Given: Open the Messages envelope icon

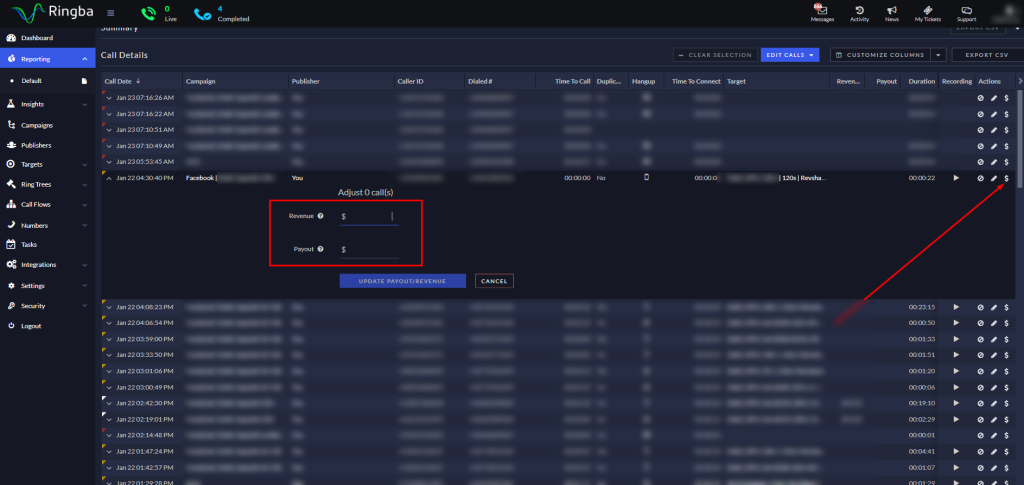Looking at the screenshot, I should [822, 10].
